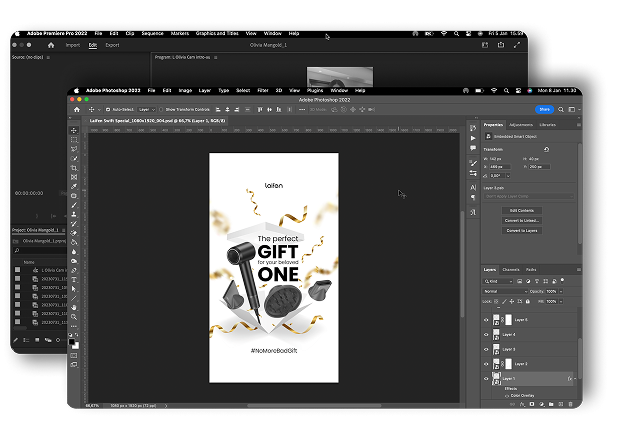Open the Move tool preset picker arrow
The height and width of the screenshot is (426, 619).
(x=99, y=109)
